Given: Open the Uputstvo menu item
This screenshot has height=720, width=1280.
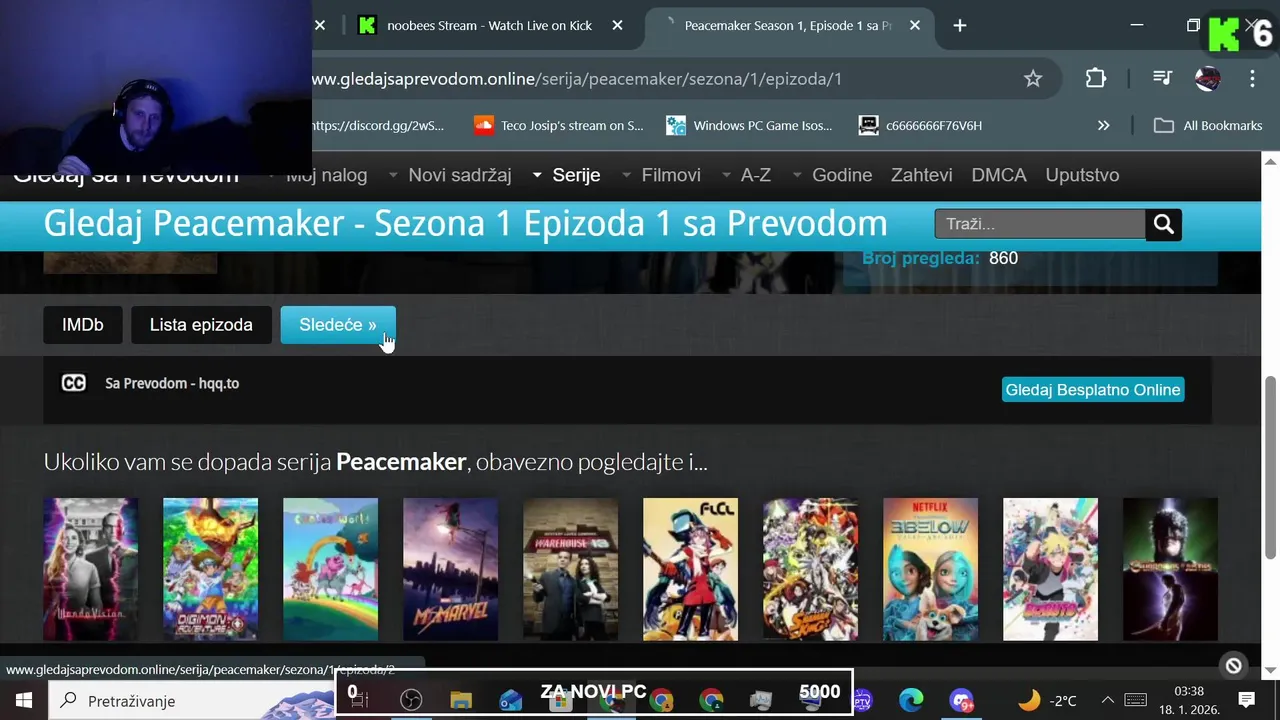Looking at the screenshot, I should tap(1082, 175).
